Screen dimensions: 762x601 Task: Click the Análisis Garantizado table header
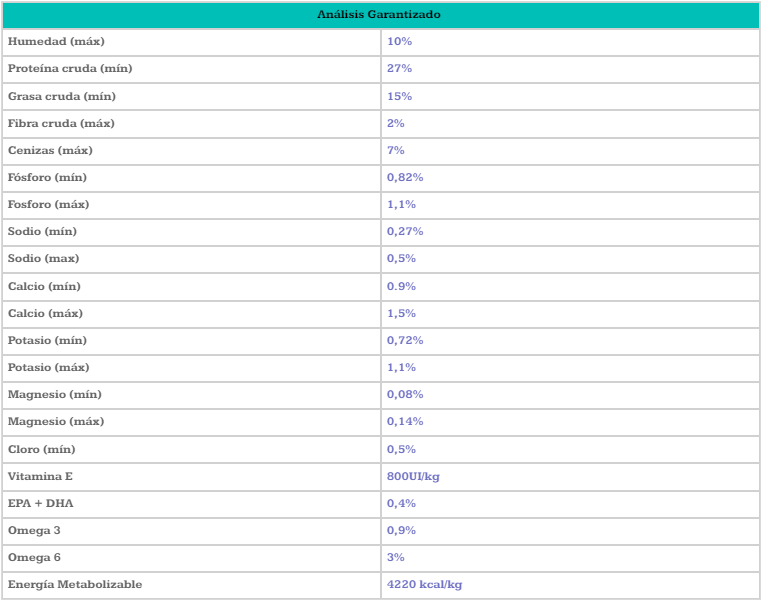[x=380, y=15]
